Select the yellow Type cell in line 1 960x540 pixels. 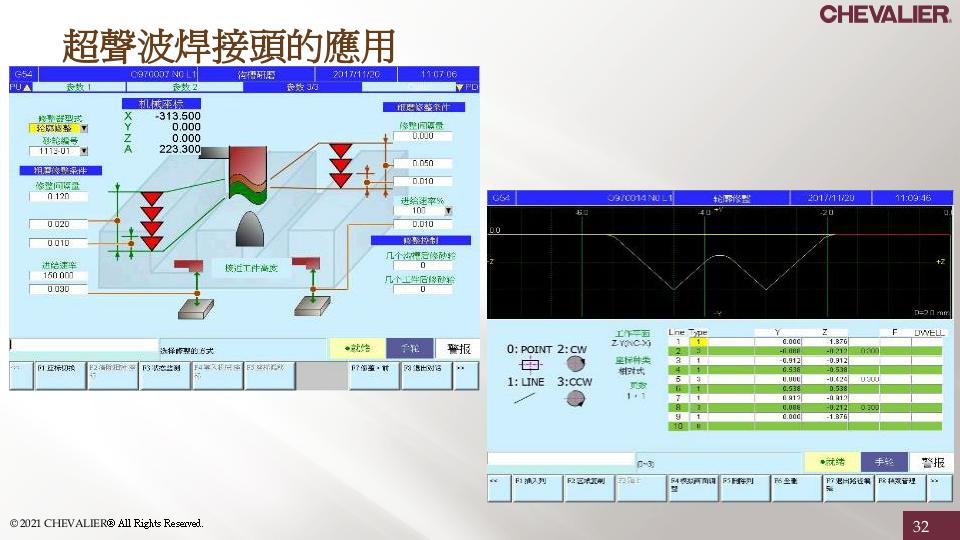pos(700,341)
